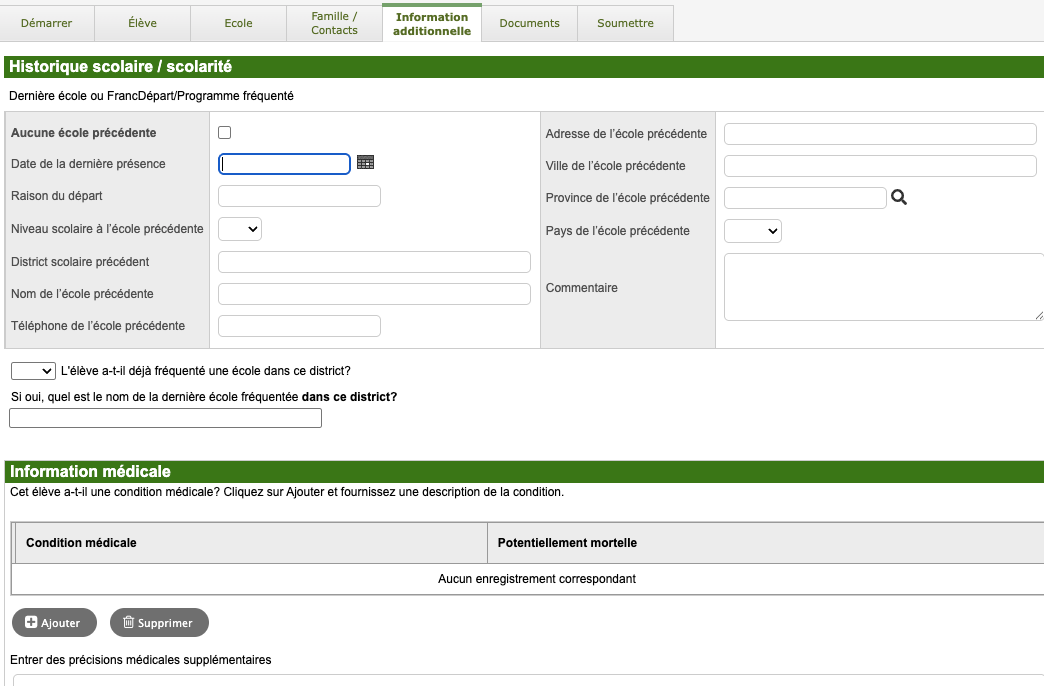Viewport: 1044px width, 686px height.
Task: Open the Élève tab
Action: (142, 23)
